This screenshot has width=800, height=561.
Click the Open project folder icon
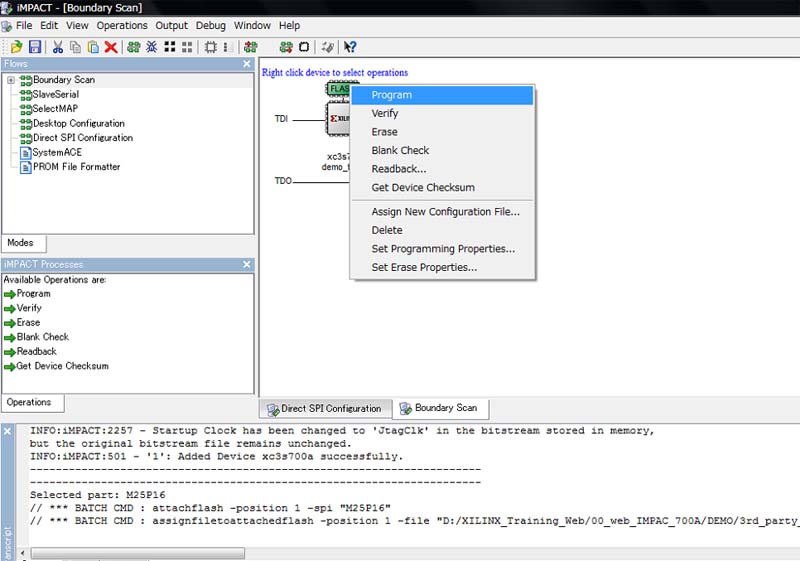16,47
